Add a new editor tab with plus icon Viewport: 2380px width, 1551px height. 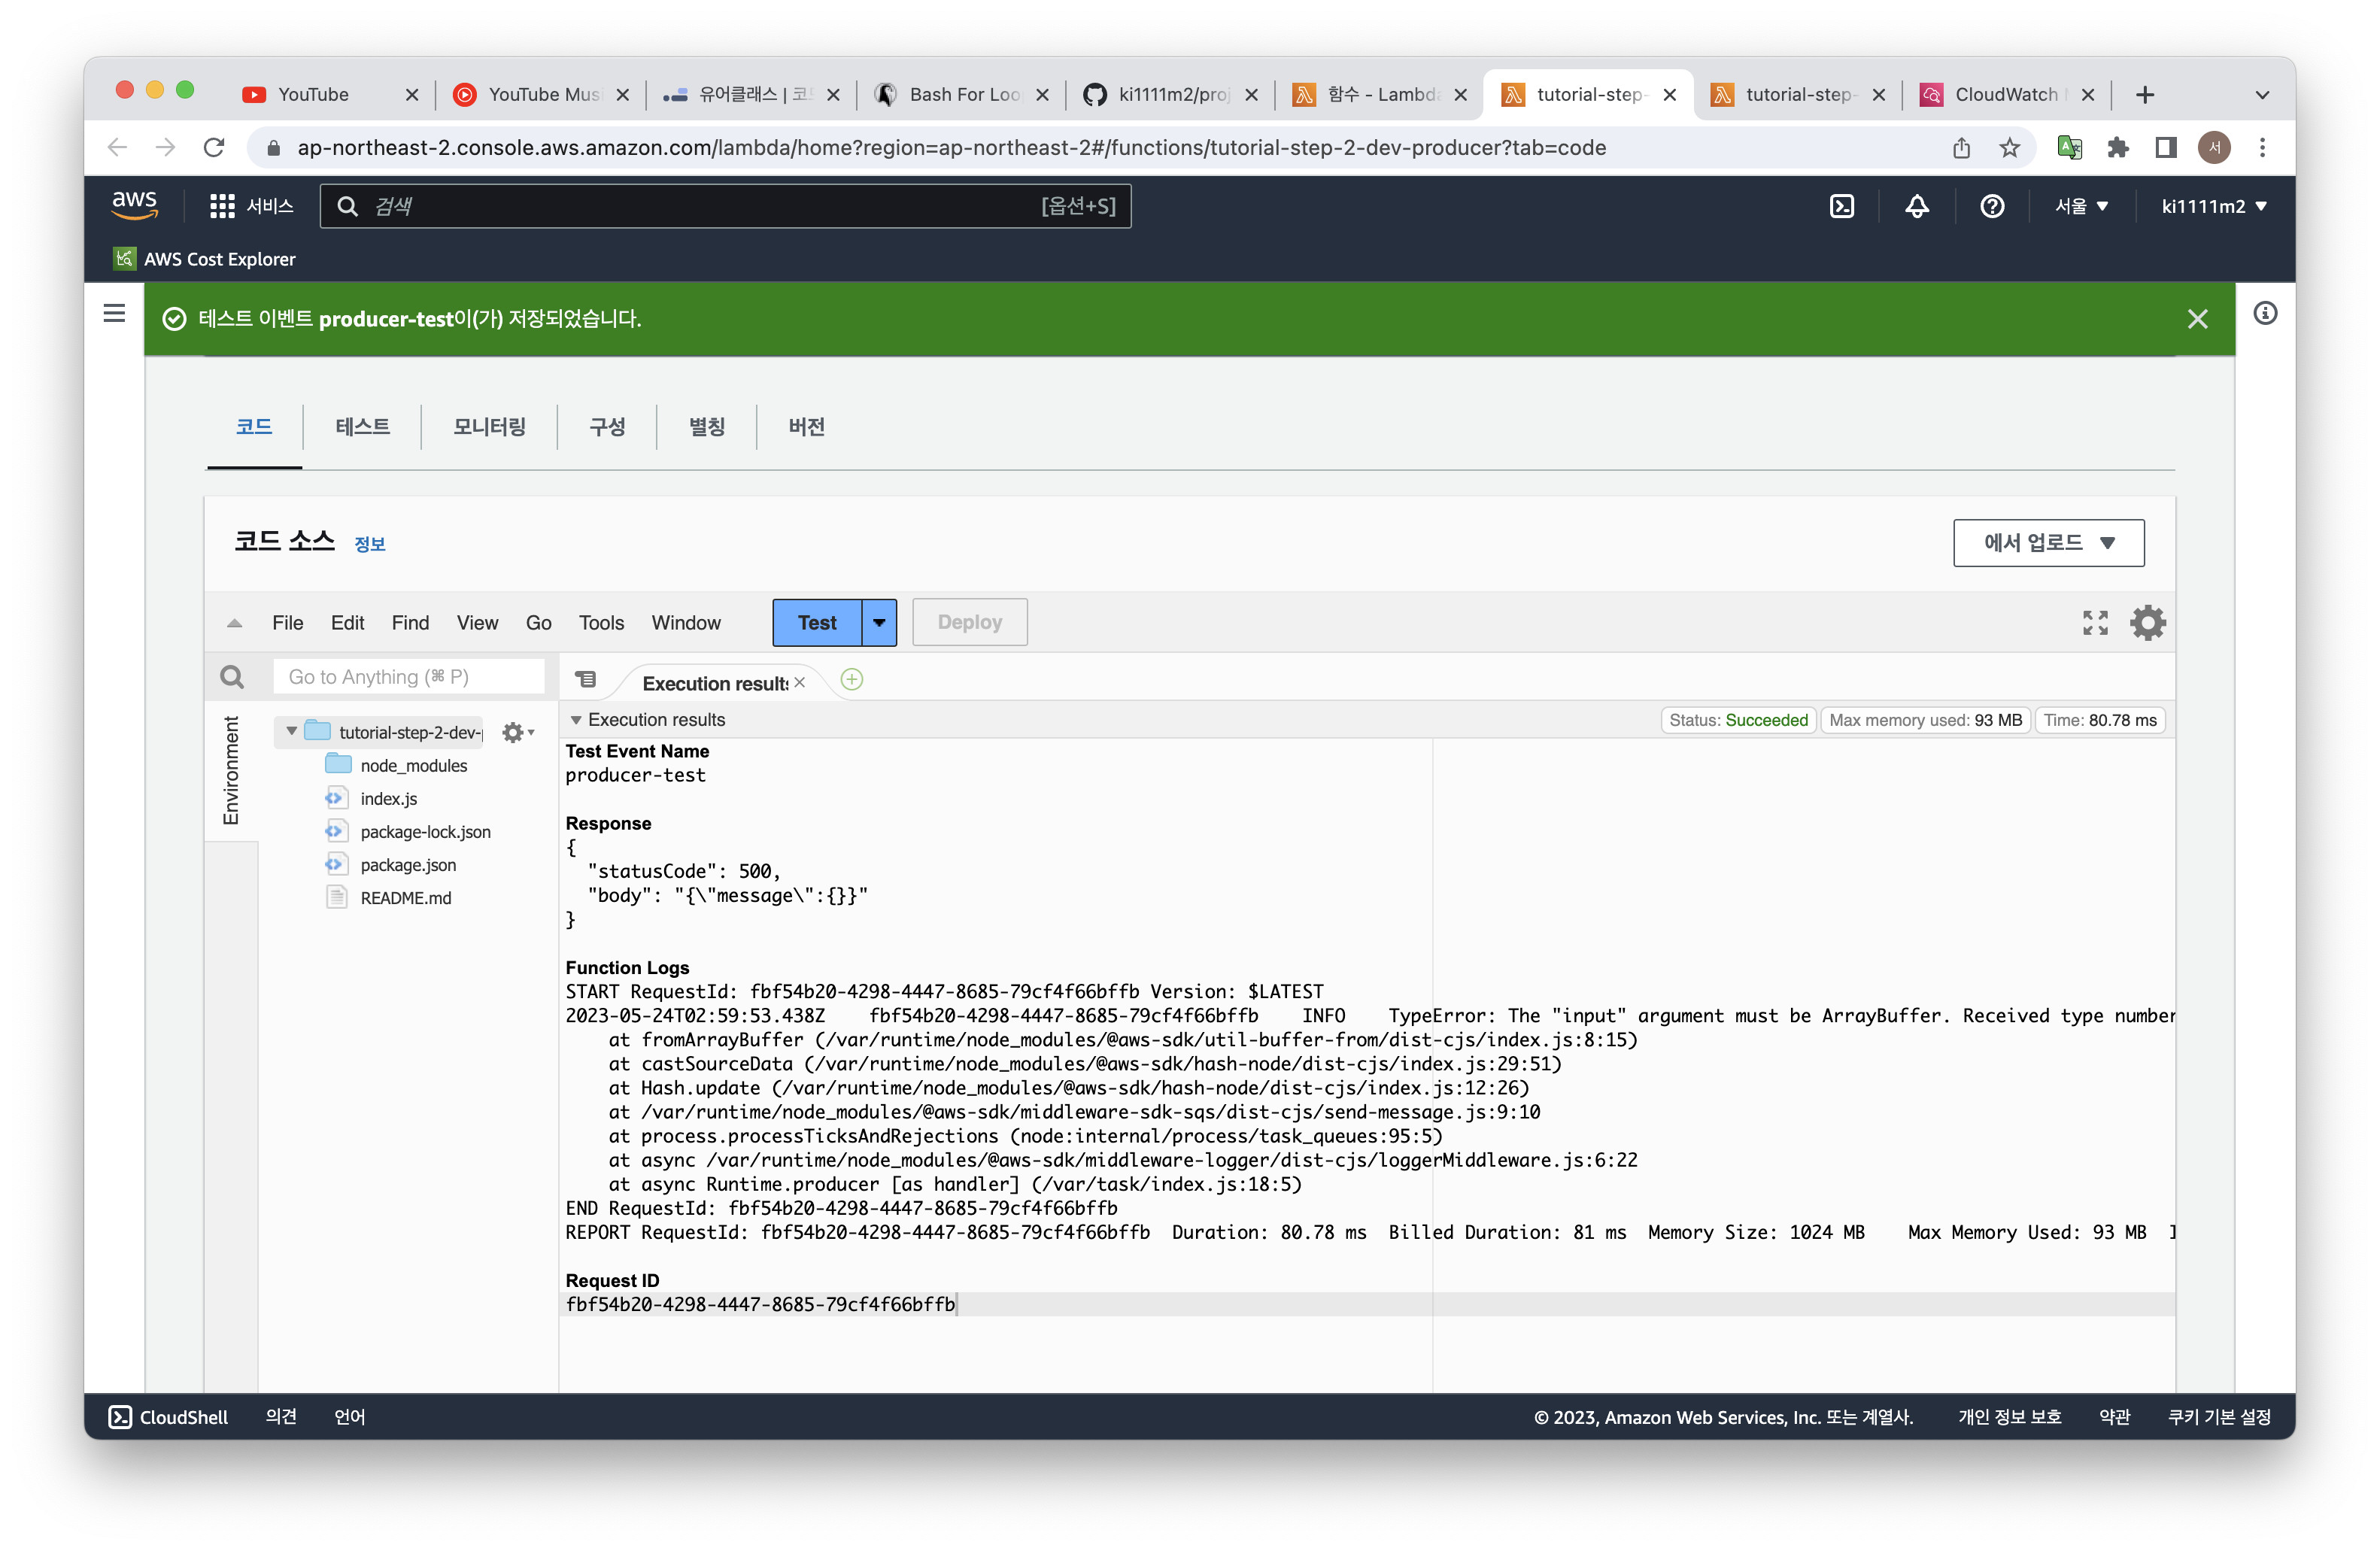click(x=851, y=680)
